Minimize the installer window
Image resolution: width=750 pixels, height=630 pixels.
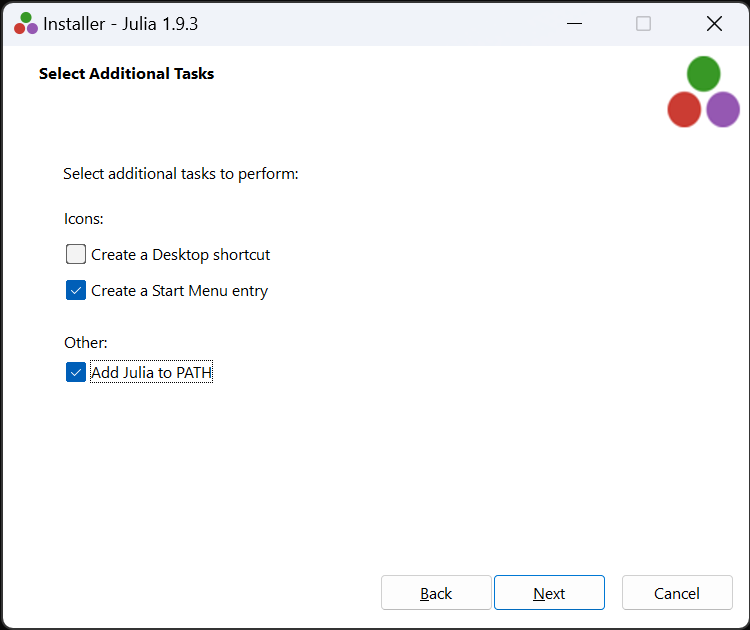coord(574,23)
